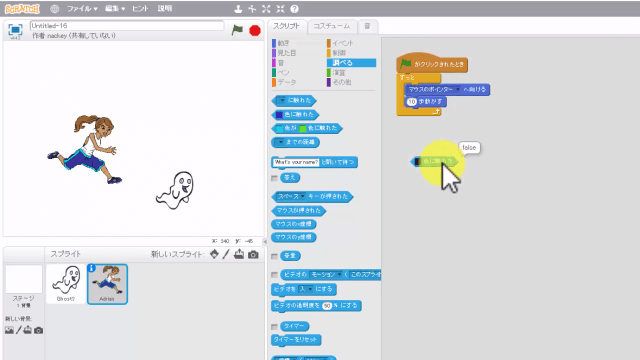
Task: Enable the 音量 (loudness) reporter checkbox
Action: (274, 256)
